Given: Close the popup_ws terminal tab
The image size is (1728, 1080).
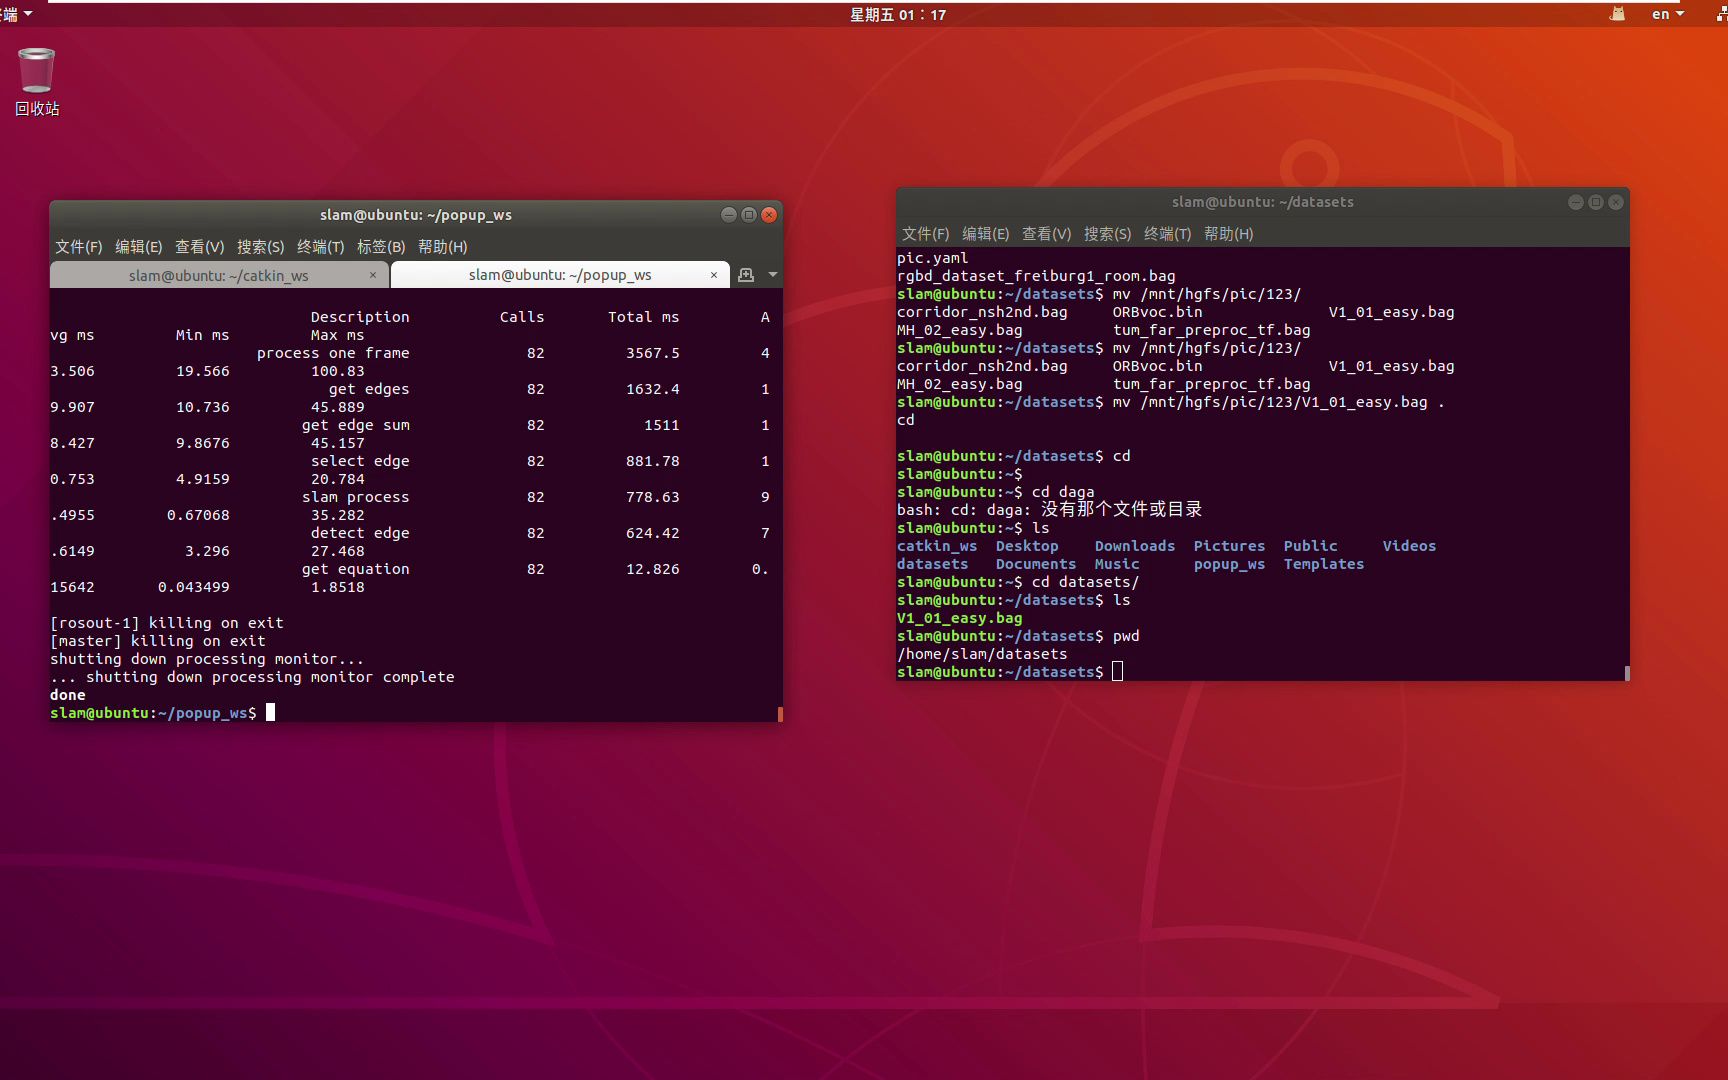Looking at the screenshot, I should (714, 275).
